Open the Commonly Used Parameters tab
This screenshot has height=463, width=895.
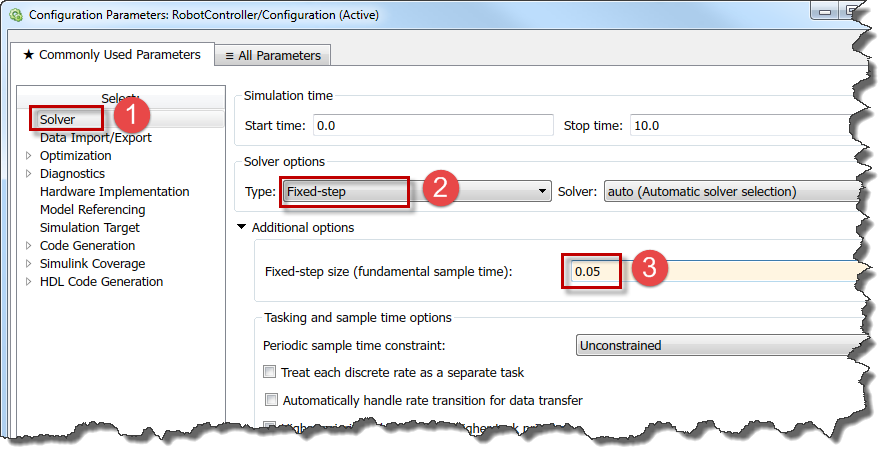(x=111, y=55)
